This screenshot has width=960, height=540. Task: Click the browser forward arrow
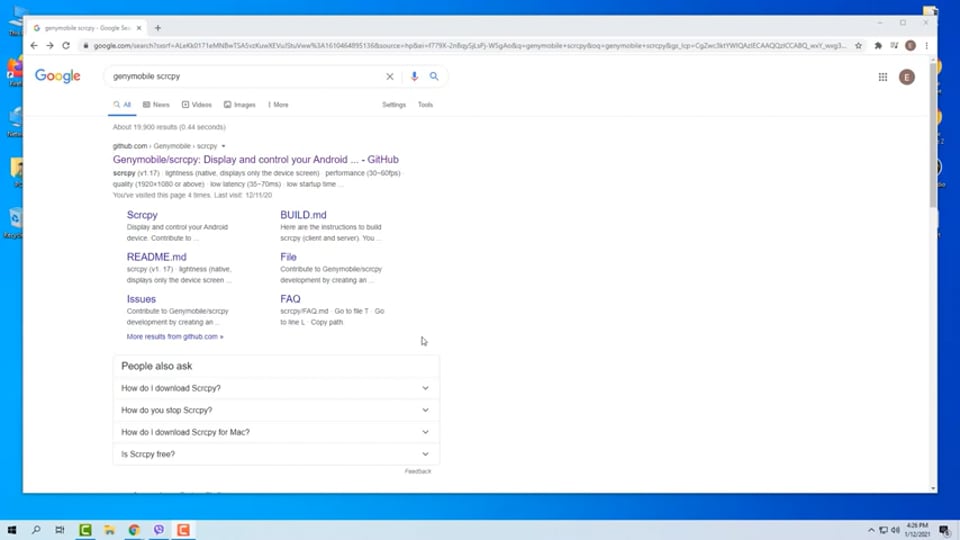[50, 45]
